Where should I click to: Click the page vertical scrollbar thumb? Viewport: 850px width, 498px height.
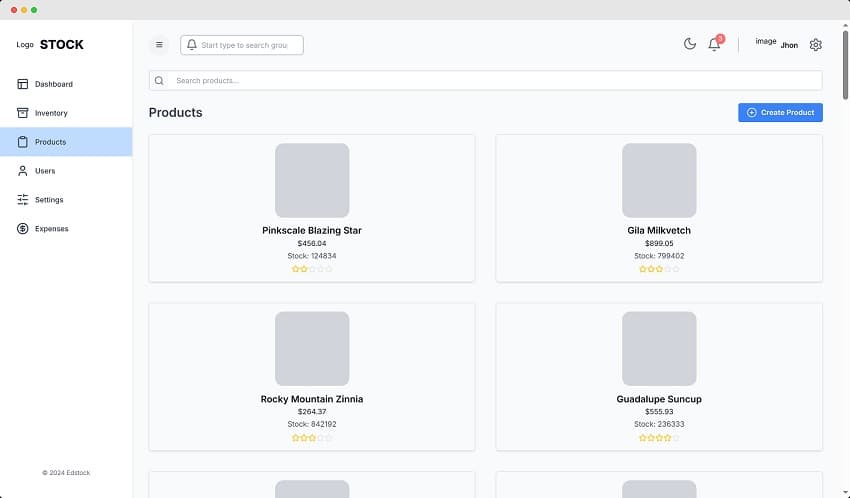pyautogui.click(x=845, y=65)
